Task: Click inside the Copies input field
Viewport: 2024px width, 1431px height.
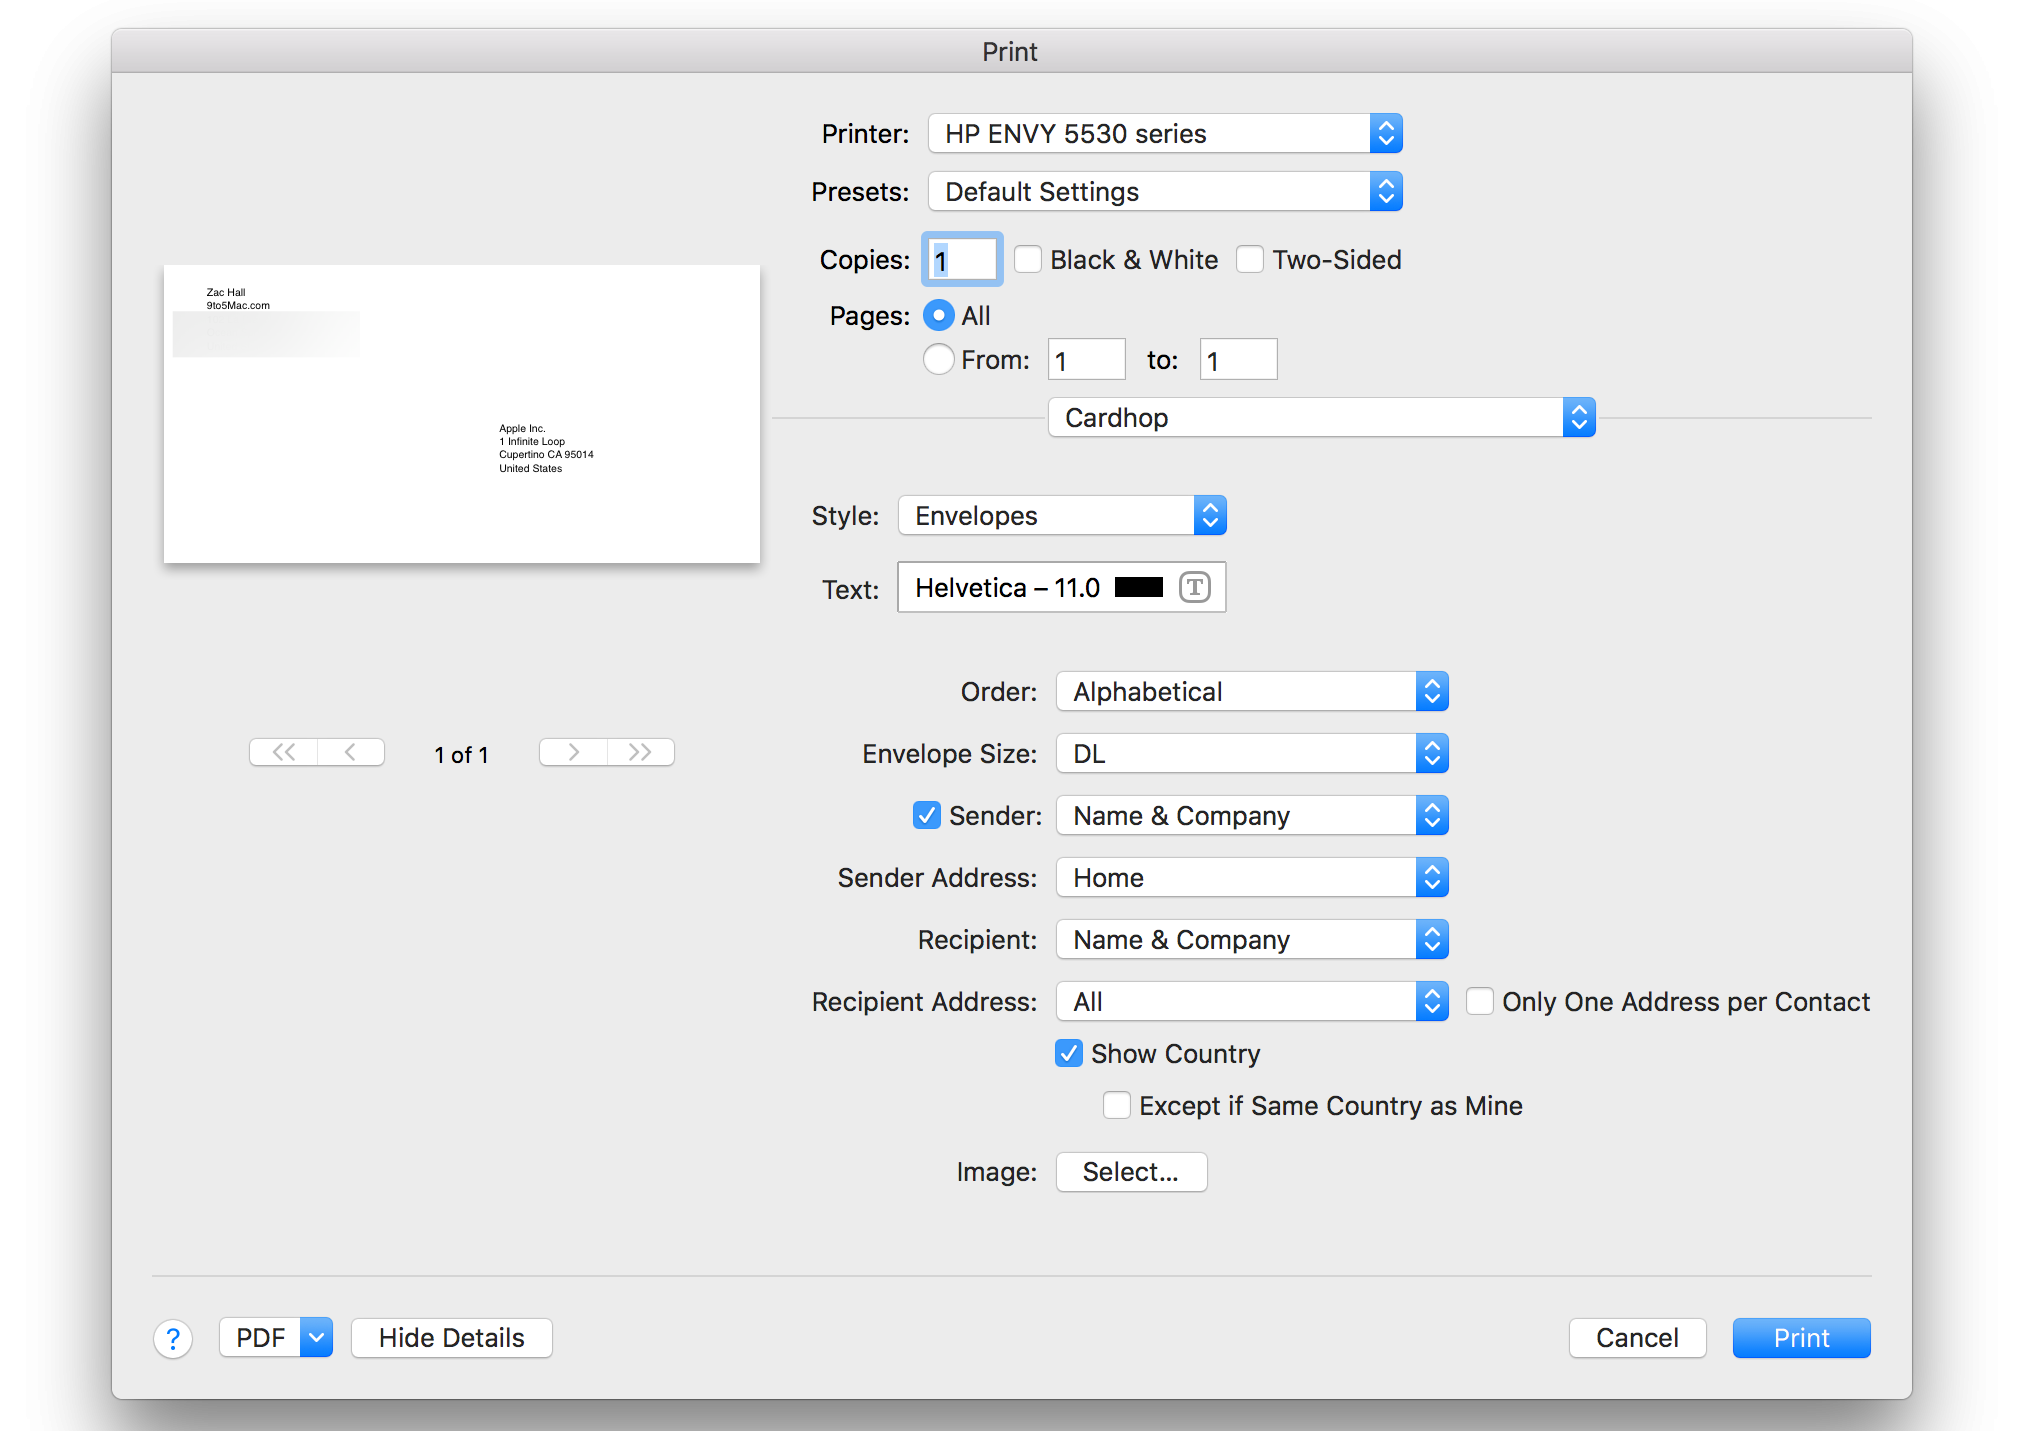Action: (960, 259)
